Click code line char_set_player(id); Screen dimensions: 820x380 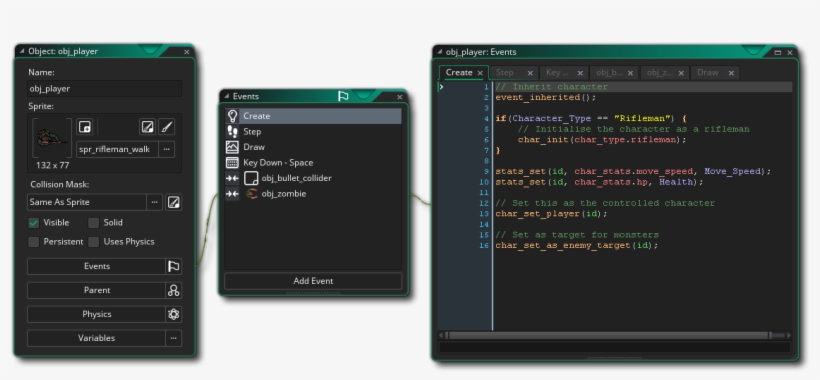click(x=551, y=214)
